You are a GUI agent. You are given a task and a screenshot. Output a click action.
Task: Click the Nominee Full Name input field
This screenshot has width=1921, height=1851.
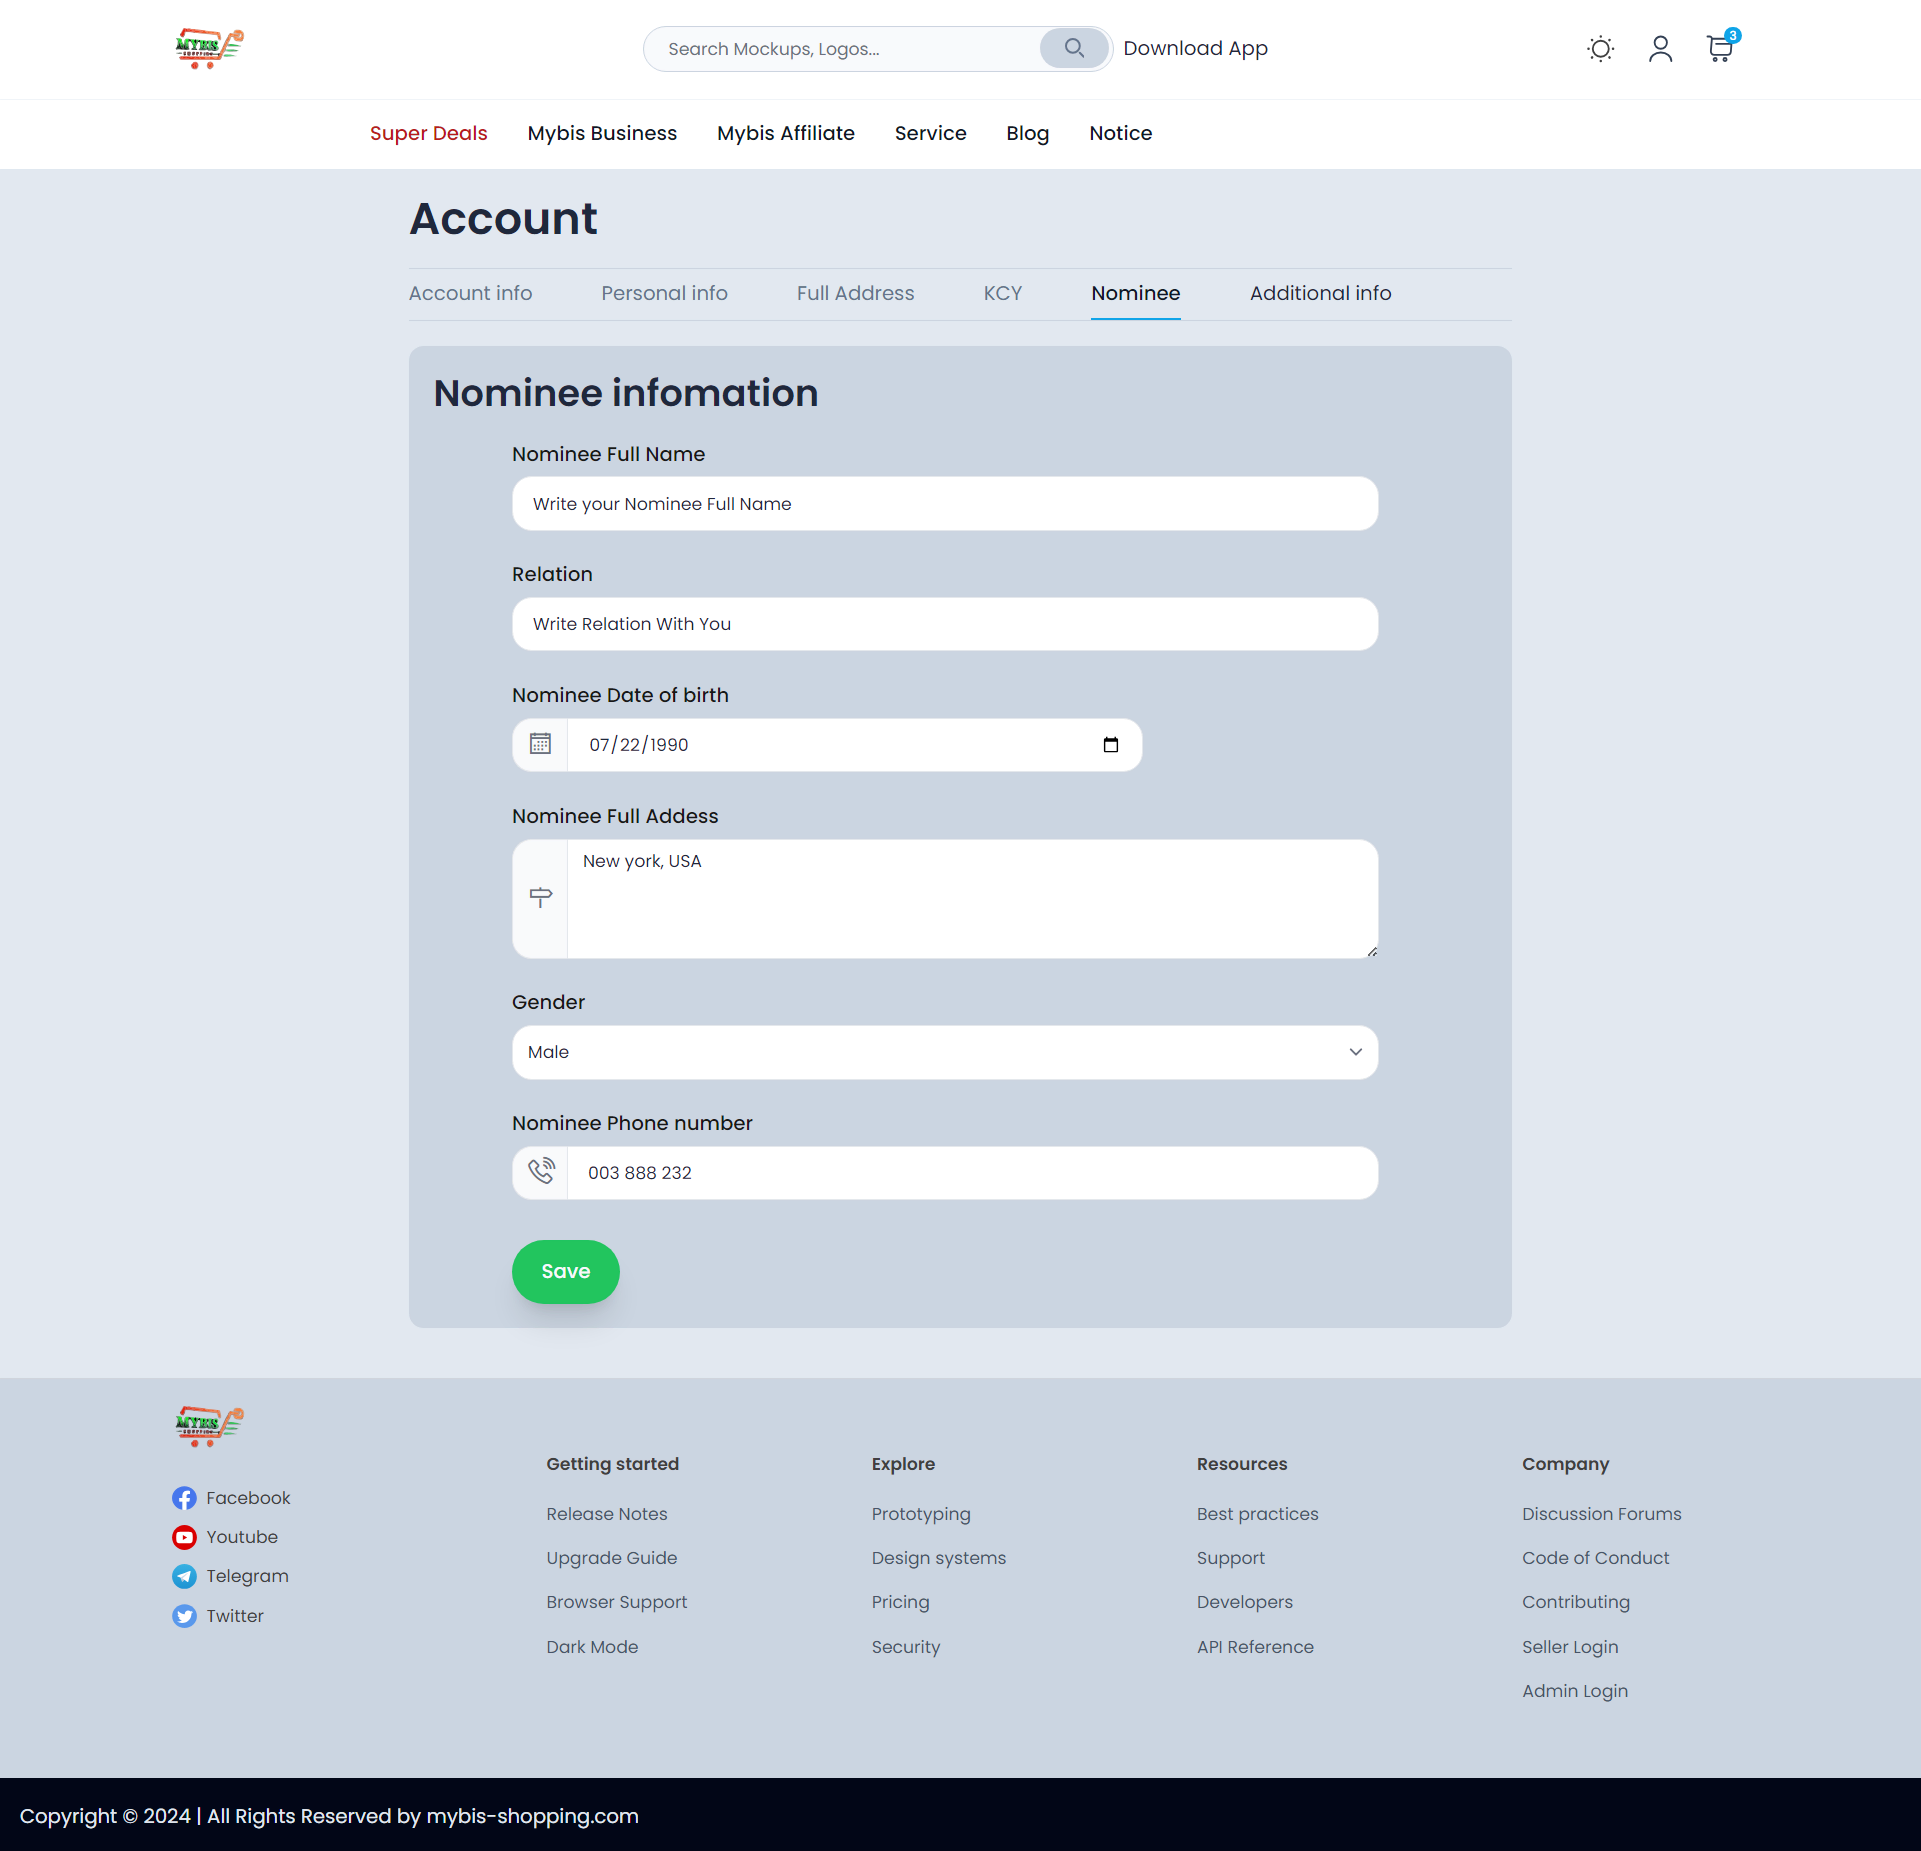[944, 504]
